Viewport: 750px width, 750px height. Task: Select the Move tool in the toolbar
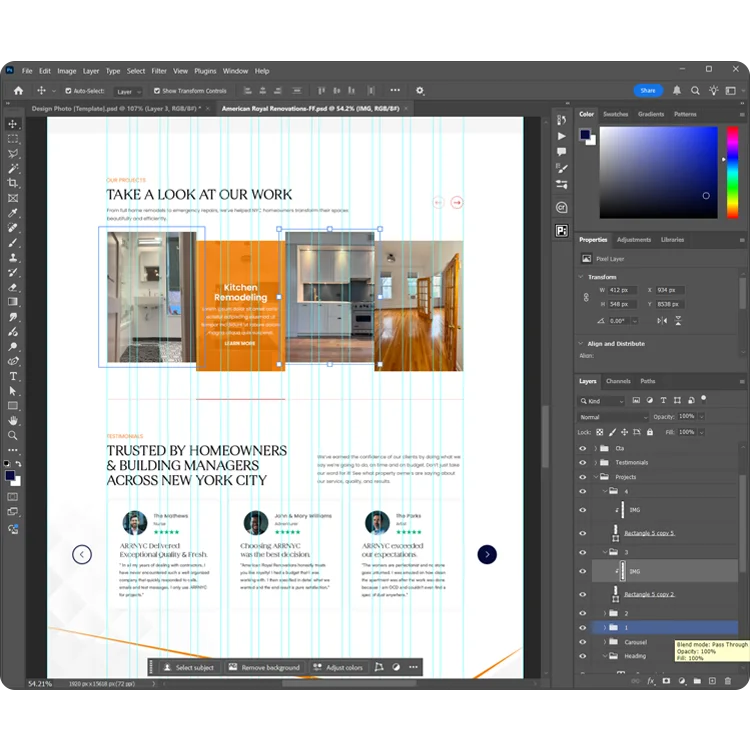(13, 124)
